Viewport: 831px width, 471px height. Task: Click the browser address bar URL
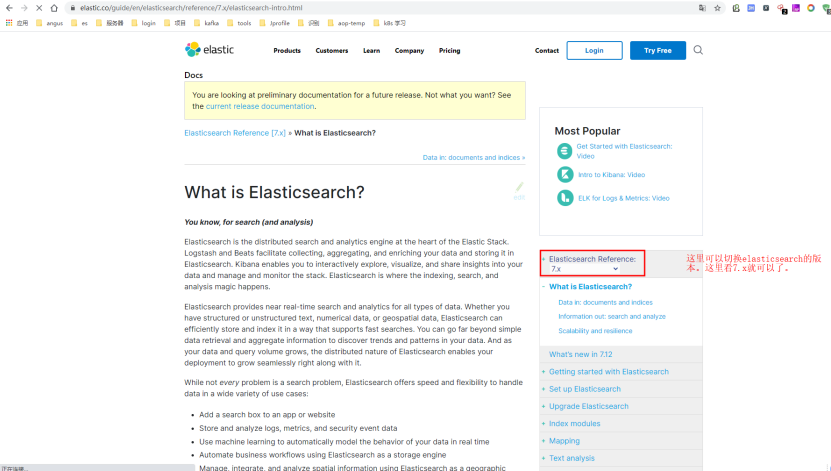point(191,8)
